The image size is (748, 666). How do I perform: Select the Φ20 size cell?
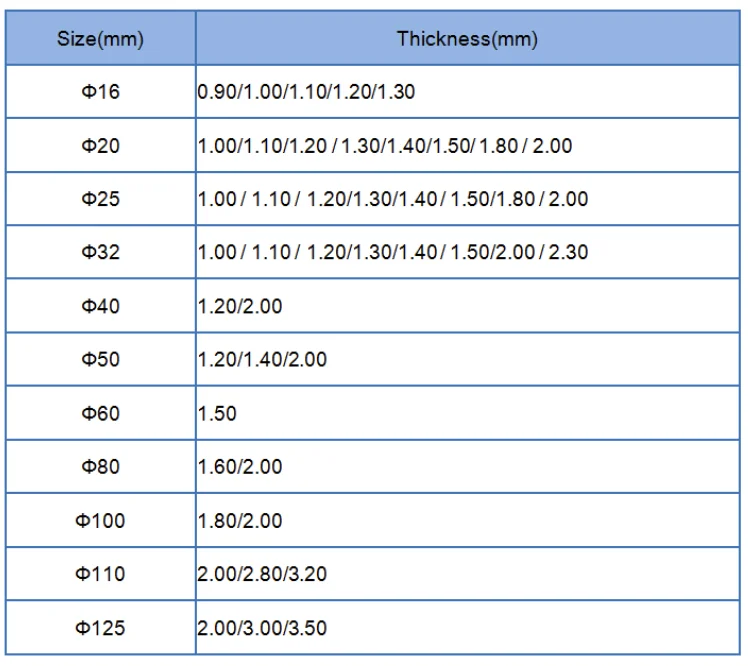click(x=100, y=146)
